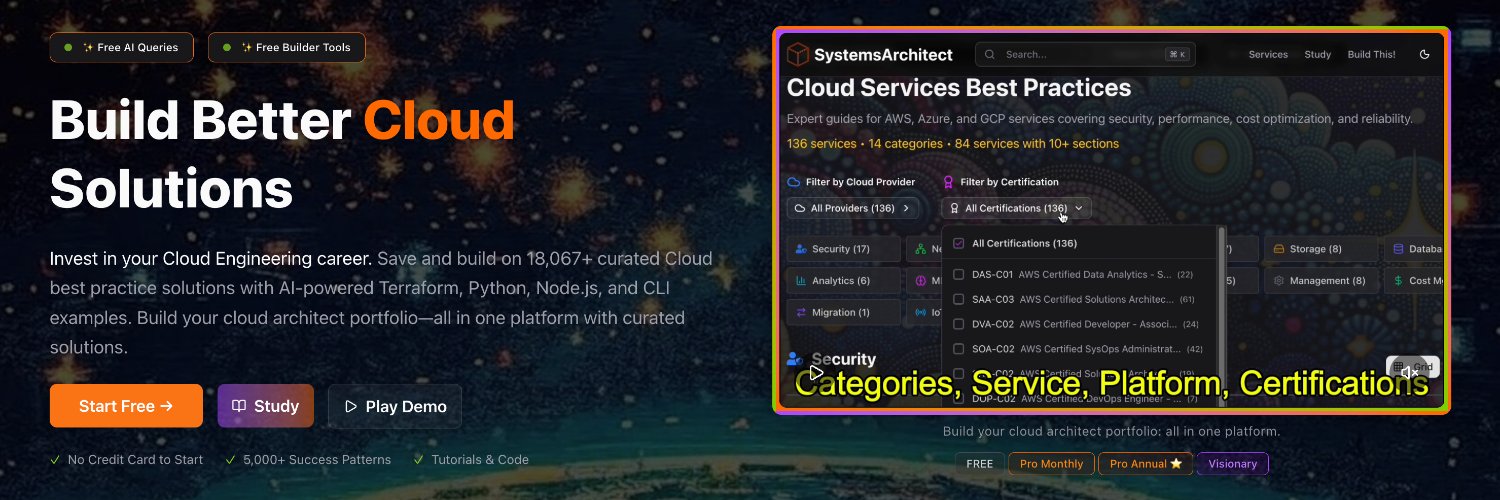Click the Cloud Services Best Practices heading
Image resolution: width=1500 pixels, height=500 pixels.
[x=959, y=88]
